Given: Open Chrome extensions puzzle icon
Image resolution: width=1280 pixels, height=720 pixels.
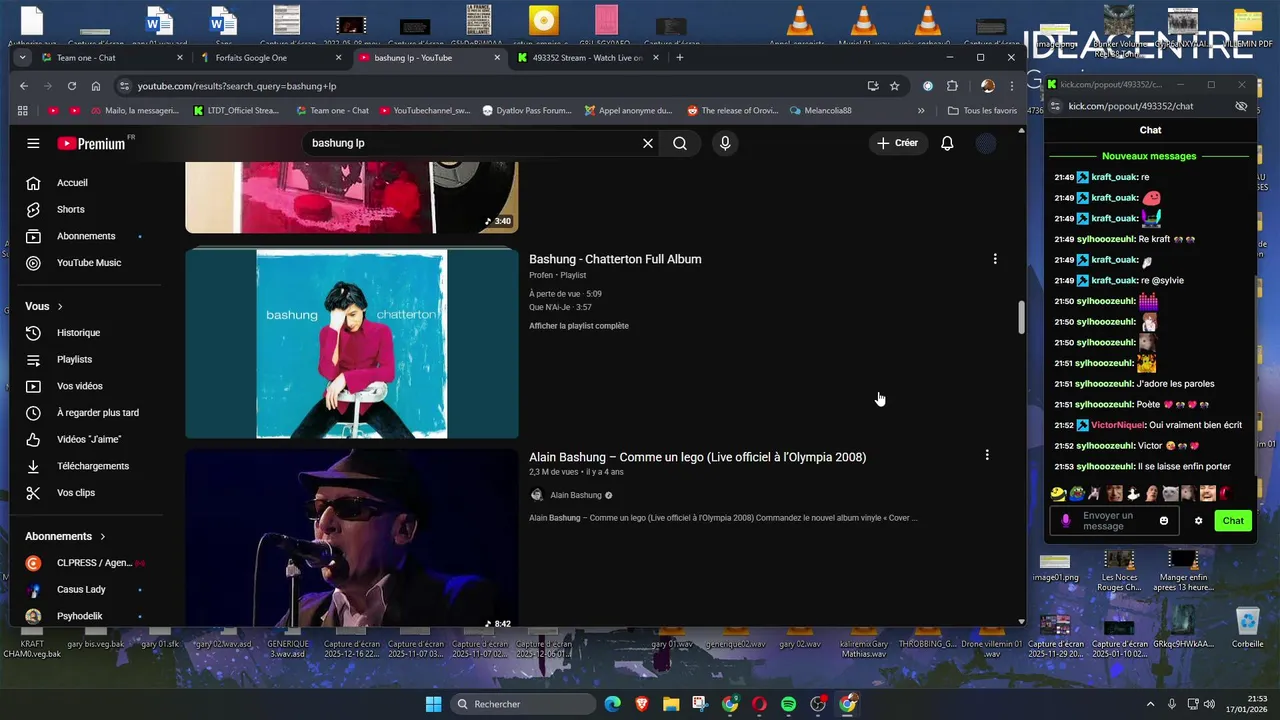Looking at the screenshot, I should click(x=952, y=86).
